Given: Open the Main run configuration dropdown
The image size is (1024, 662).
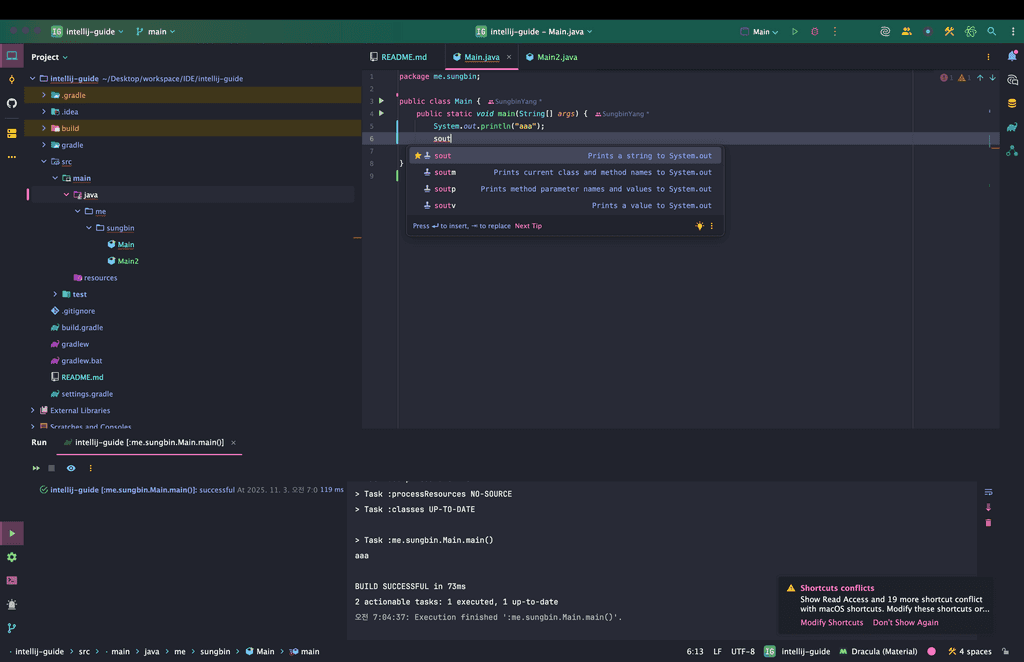Looking at the screenshot, I should pos(761,32).
